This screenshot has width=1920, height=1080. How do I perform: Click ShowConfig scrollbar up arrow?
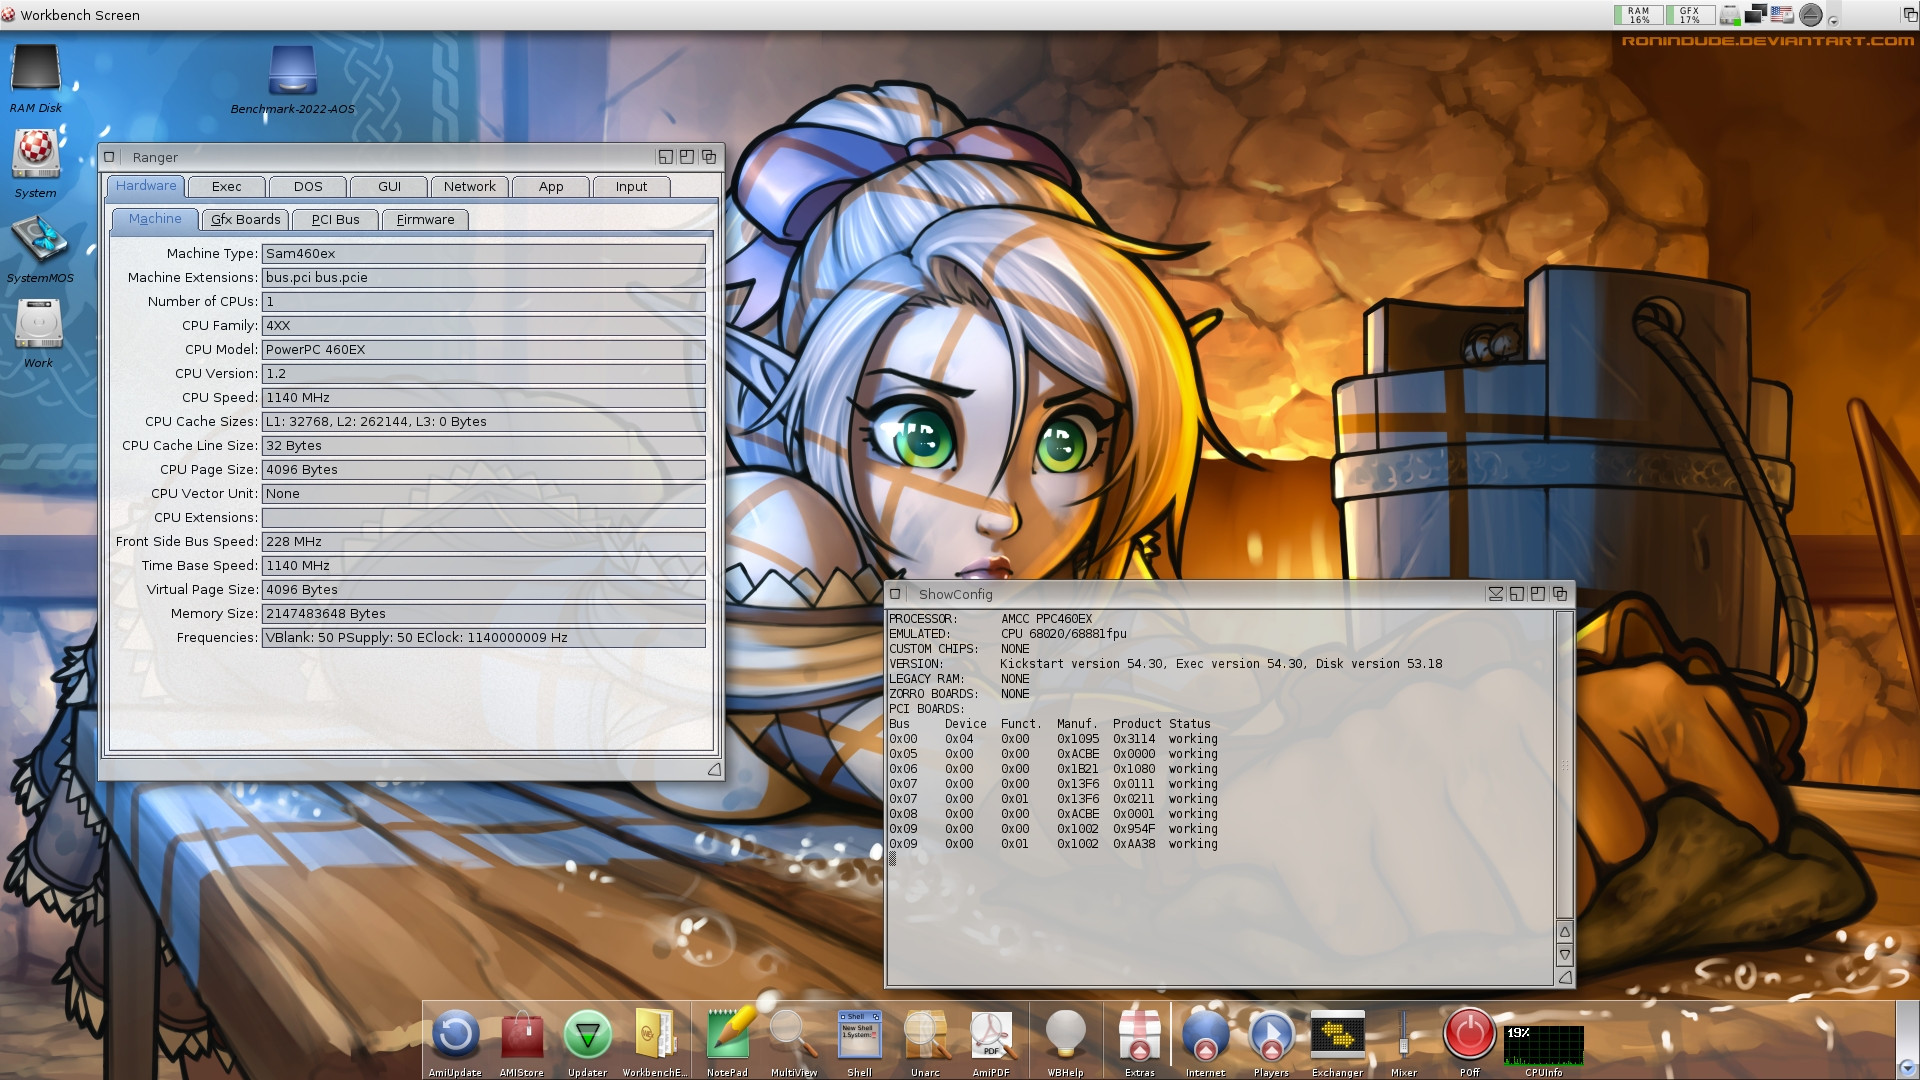point(1565,932)
